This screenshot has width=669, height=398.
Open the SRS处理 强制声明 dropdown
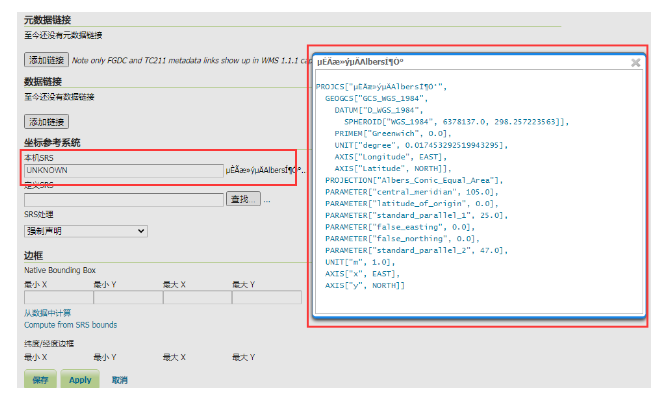coord(86,231)
